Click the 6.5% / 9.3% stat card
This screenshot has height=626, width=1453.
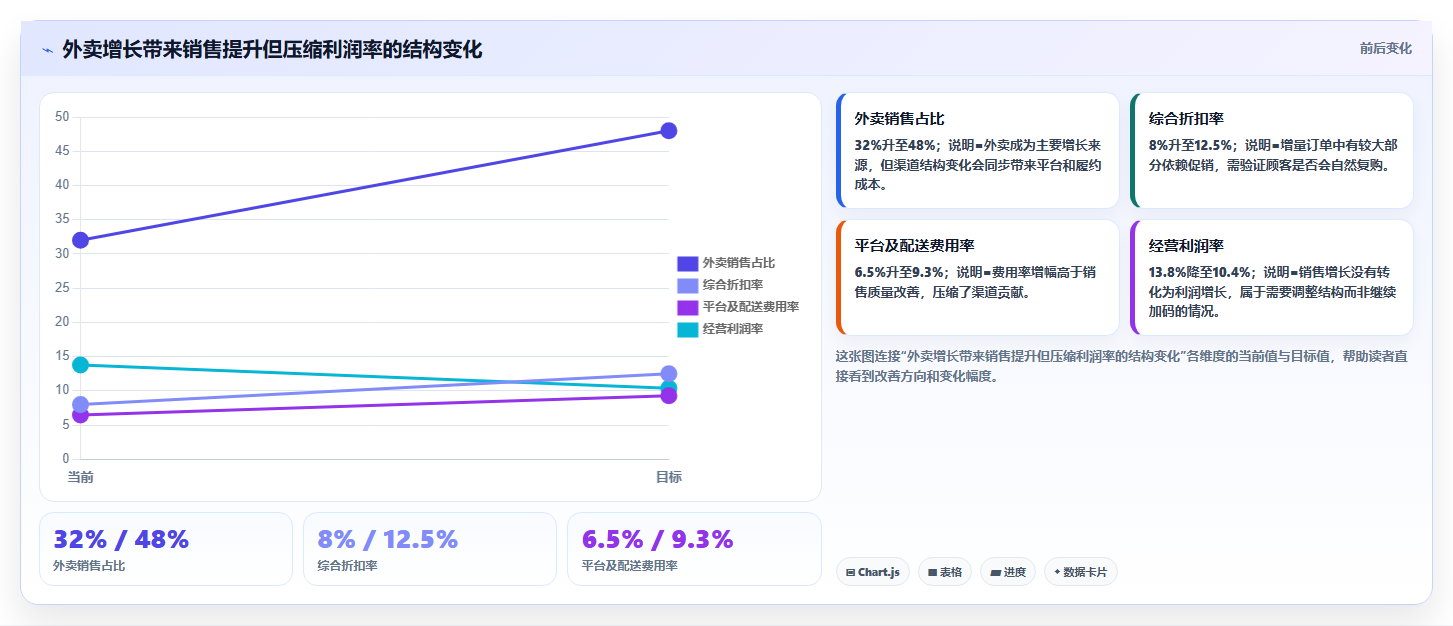click(694, 549)
